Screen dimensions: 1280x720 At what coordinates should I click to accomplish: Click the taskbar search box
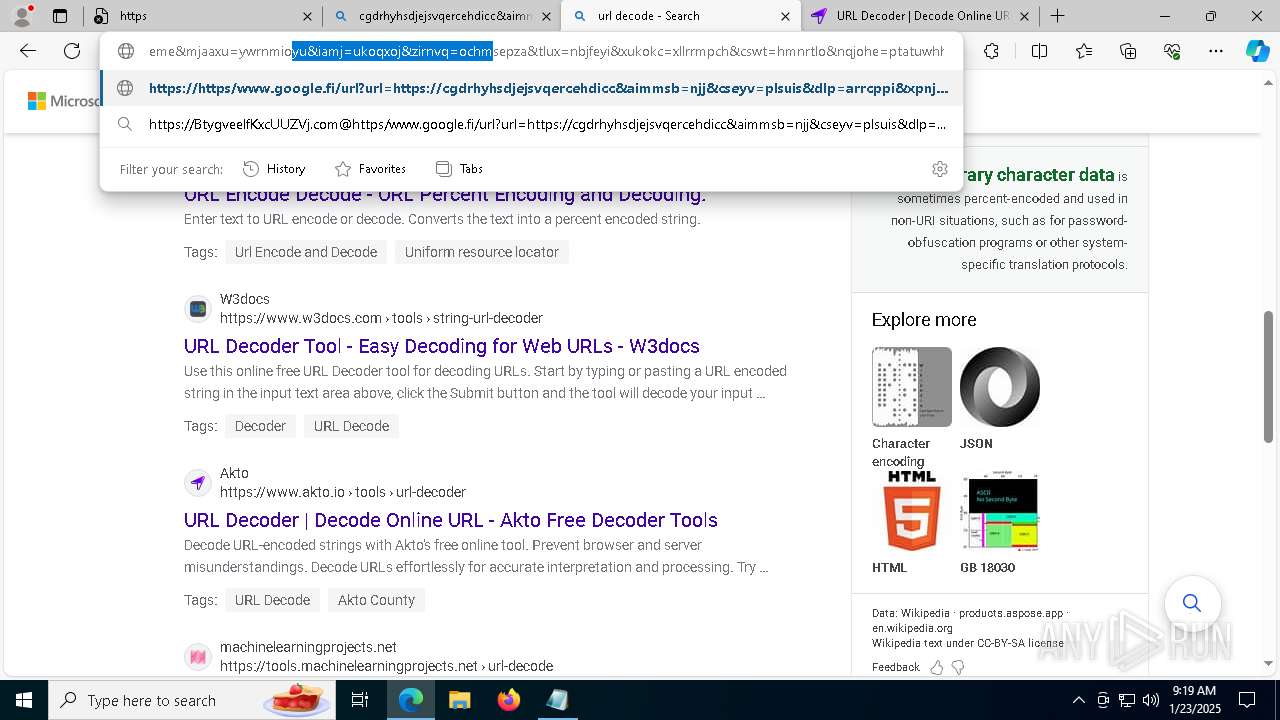(x=190, y=700)
